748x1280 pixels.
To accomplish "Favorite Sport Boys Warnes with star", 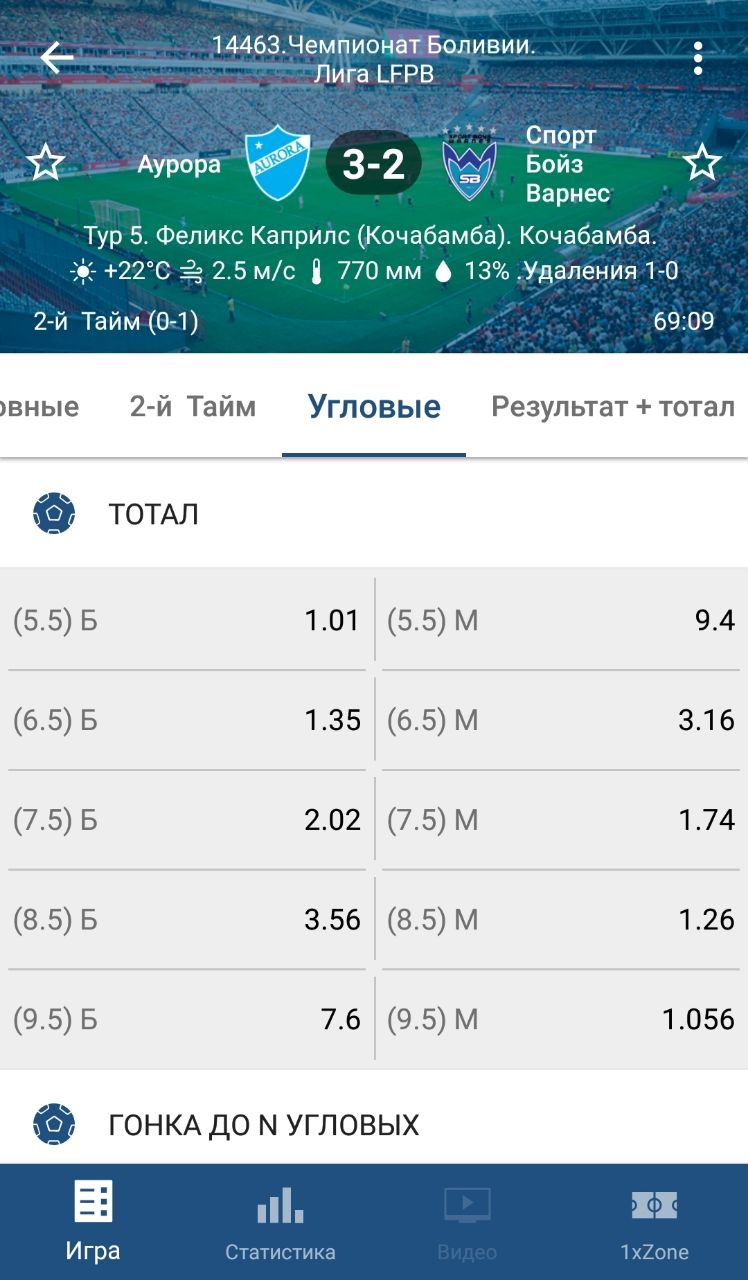I will click(702, 163).
